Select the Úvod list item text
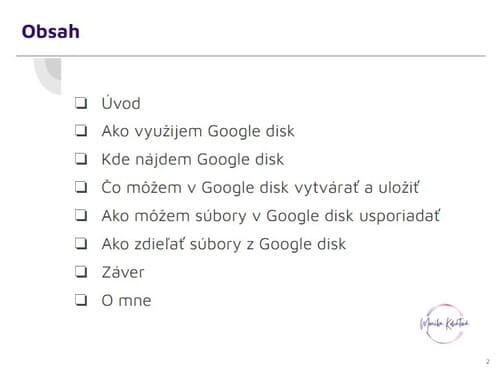Image resolution: width=500 pixels, height=374 pixels. click(121, 103)
